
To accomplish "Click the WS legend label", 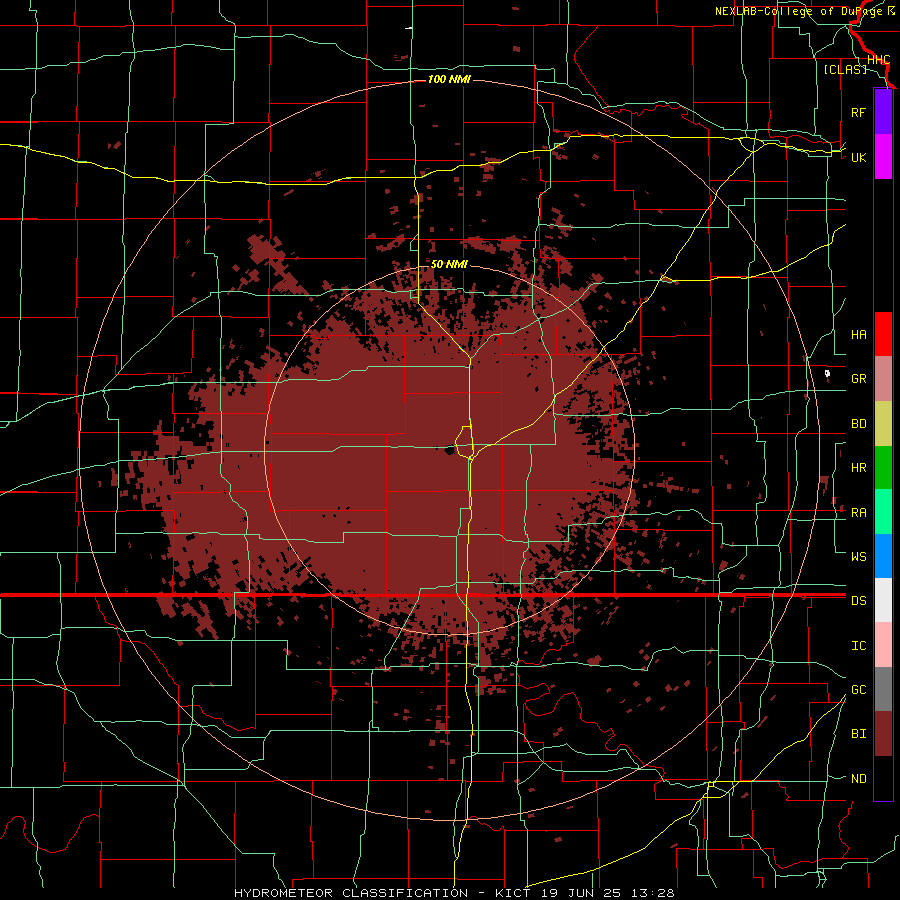I will (x=858, y=557).
